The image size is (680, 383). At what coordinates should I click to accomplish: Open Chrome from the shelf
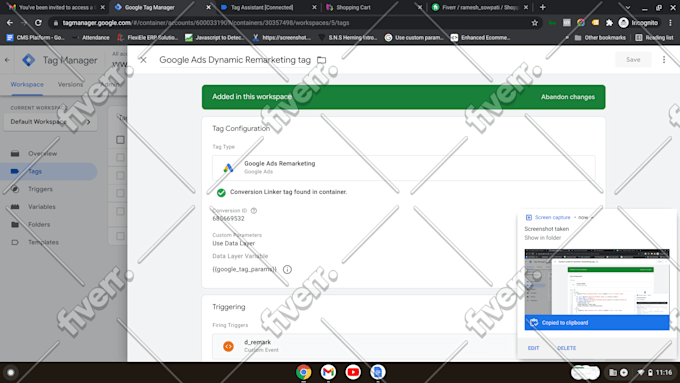pyautogui.click(x=304, y=372)
